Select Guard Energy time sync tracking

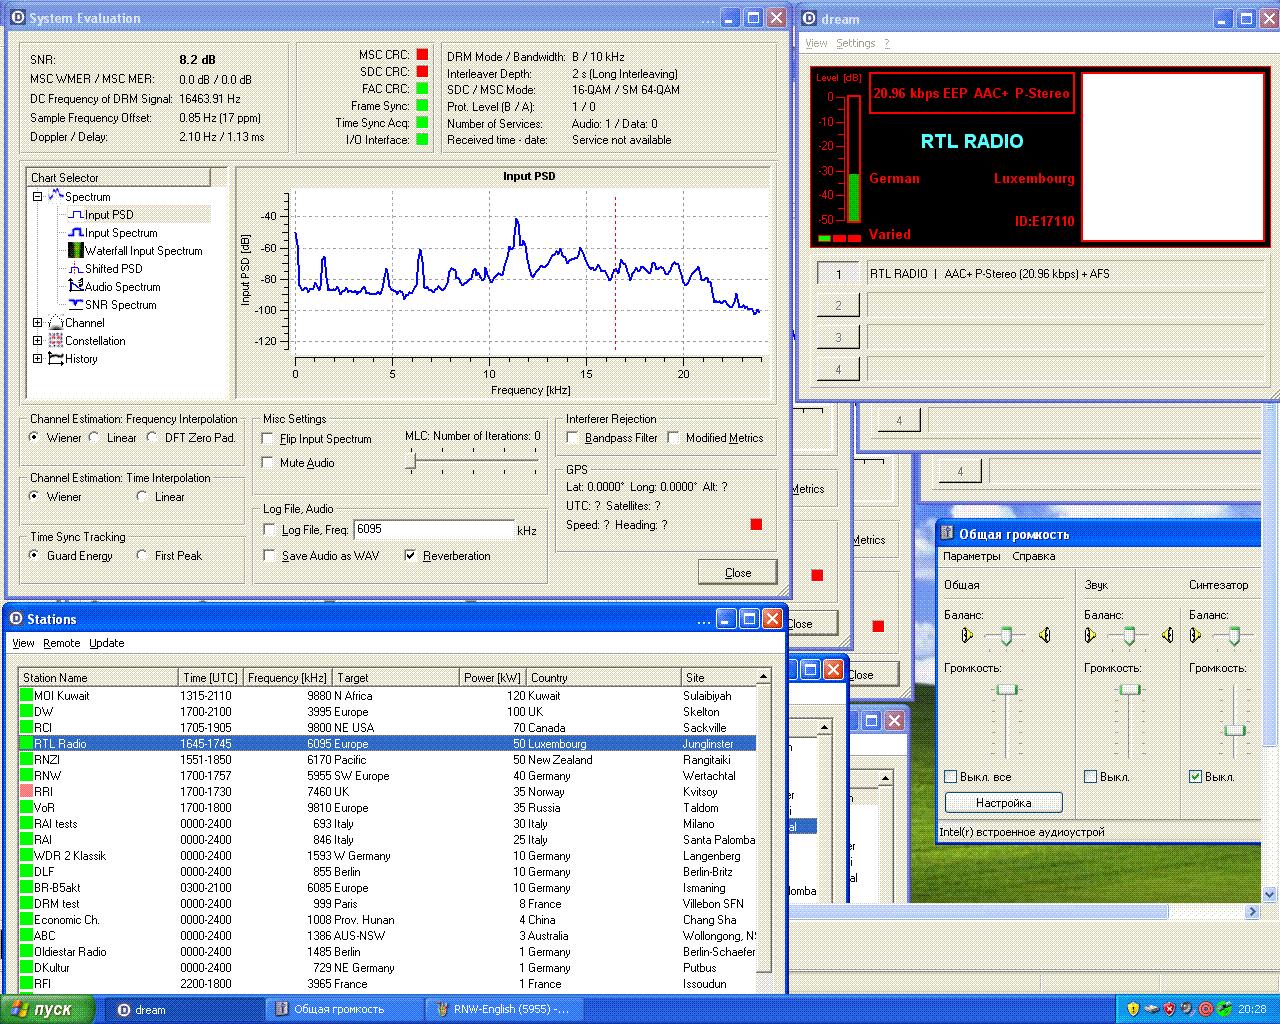pyautogui.click(x=34, y=555)
